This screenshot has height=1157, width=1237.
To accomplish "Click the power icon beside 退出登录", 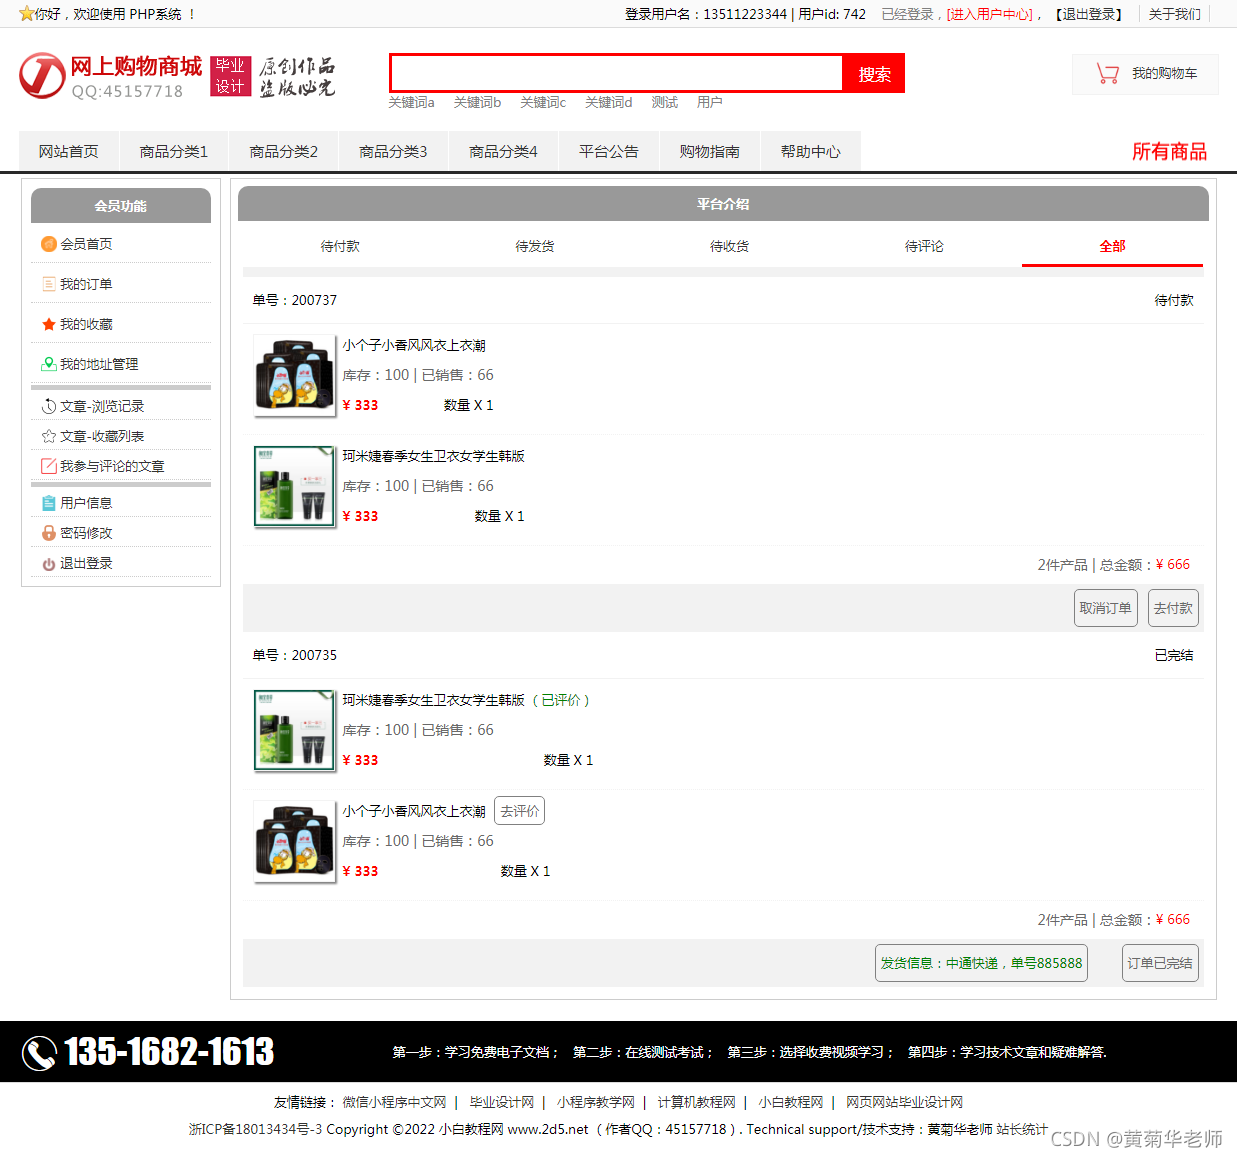I will 48,562.
